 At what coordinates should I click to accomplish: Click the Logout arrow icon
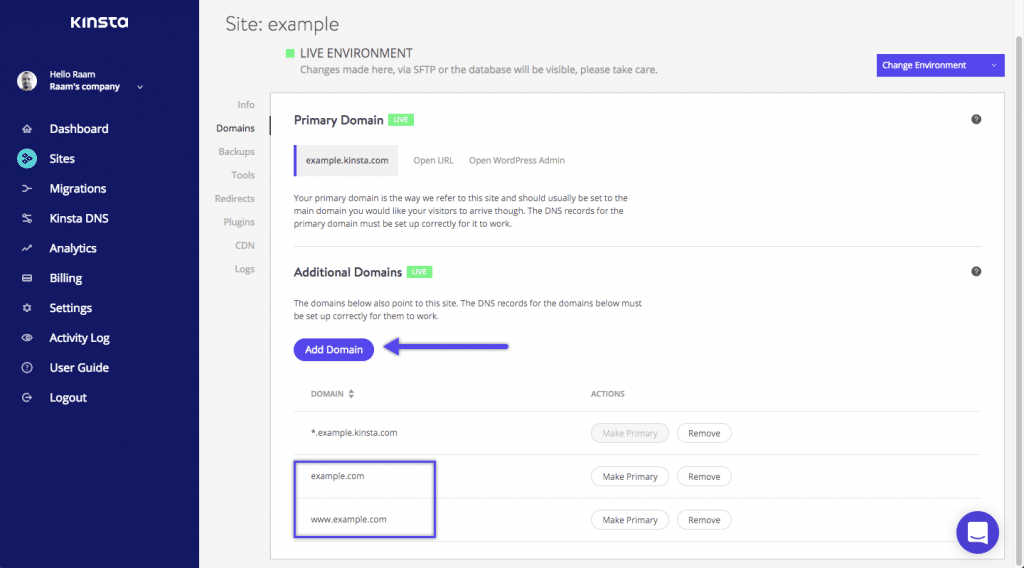(27, 398)
